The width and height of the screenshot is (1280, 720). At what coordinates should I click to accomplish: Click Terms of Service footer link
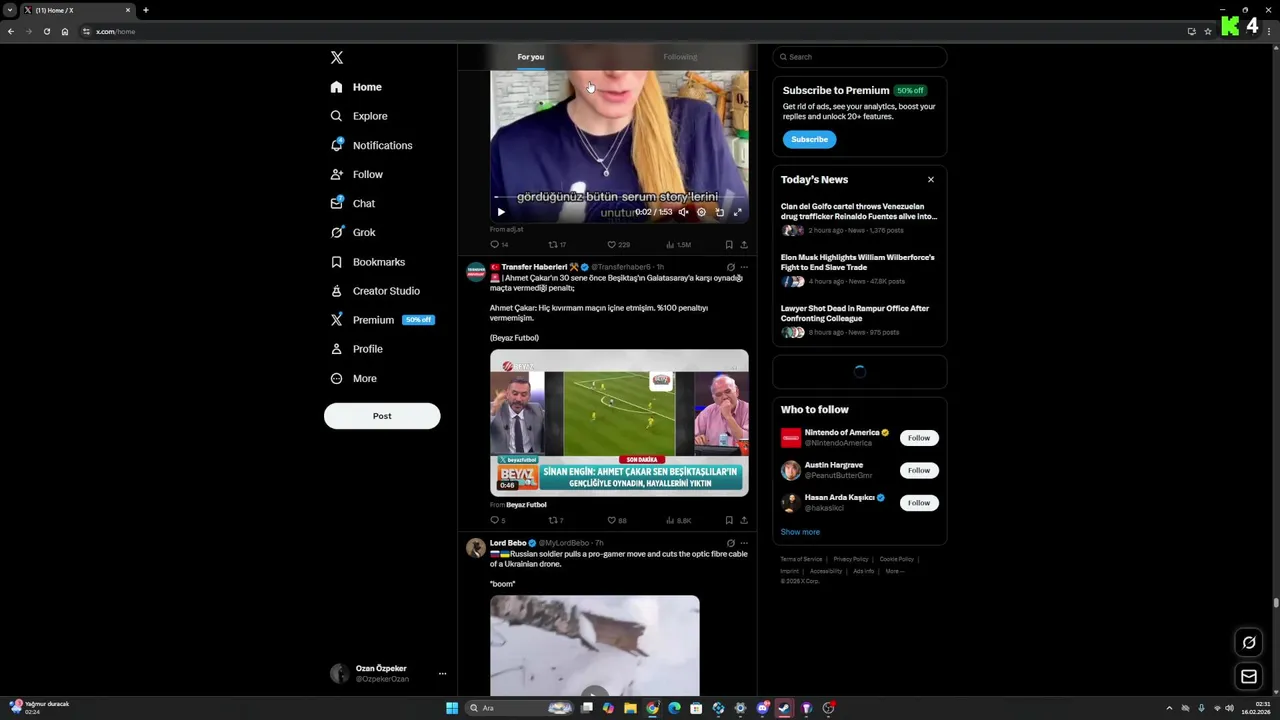pos(801,559)
